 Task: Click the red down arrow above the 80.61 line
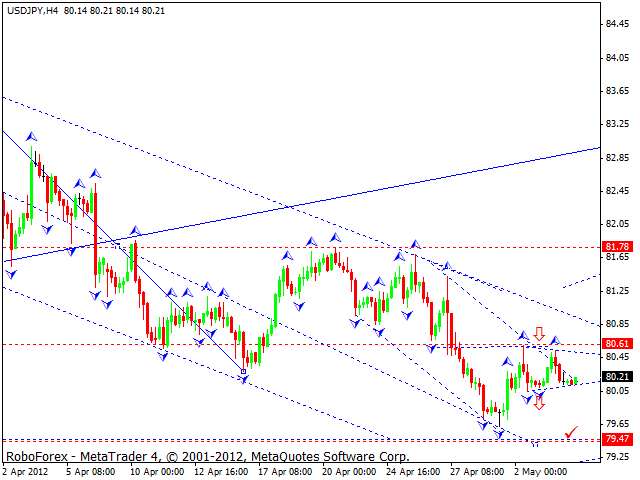(x=539, y=333)
